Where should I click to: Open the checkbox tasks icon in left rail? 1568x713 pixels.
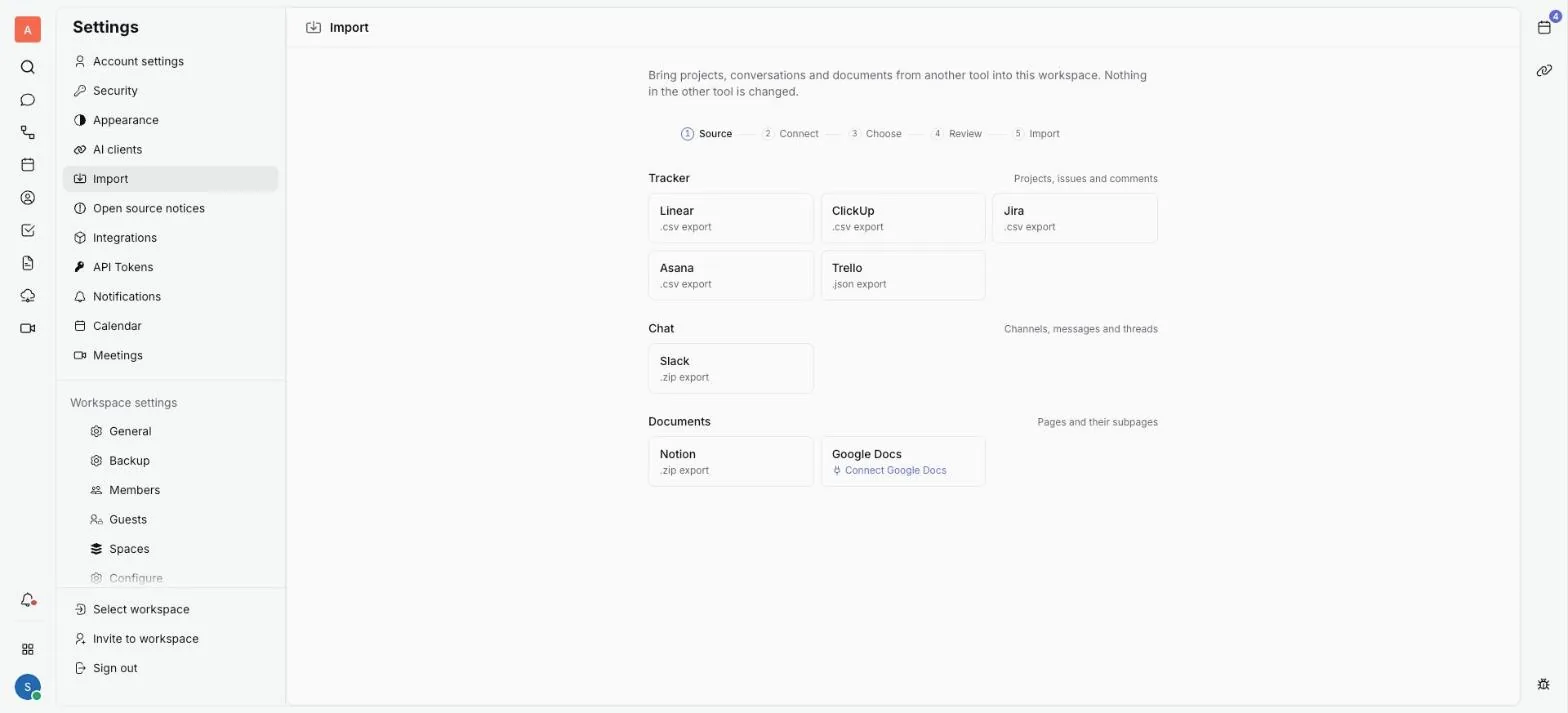click(28, 230)
